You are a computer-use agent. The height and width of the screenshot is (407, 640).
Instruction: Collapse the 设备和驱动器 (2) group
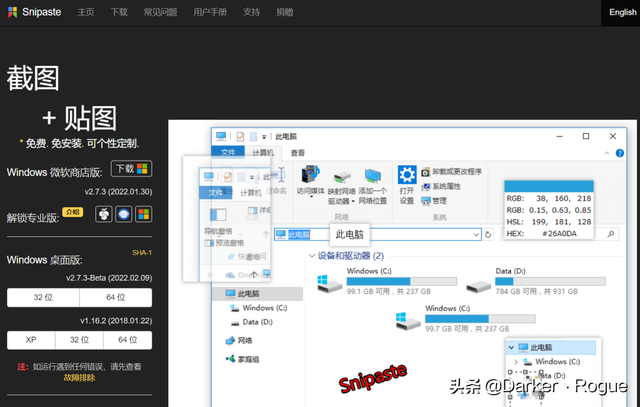312,256
